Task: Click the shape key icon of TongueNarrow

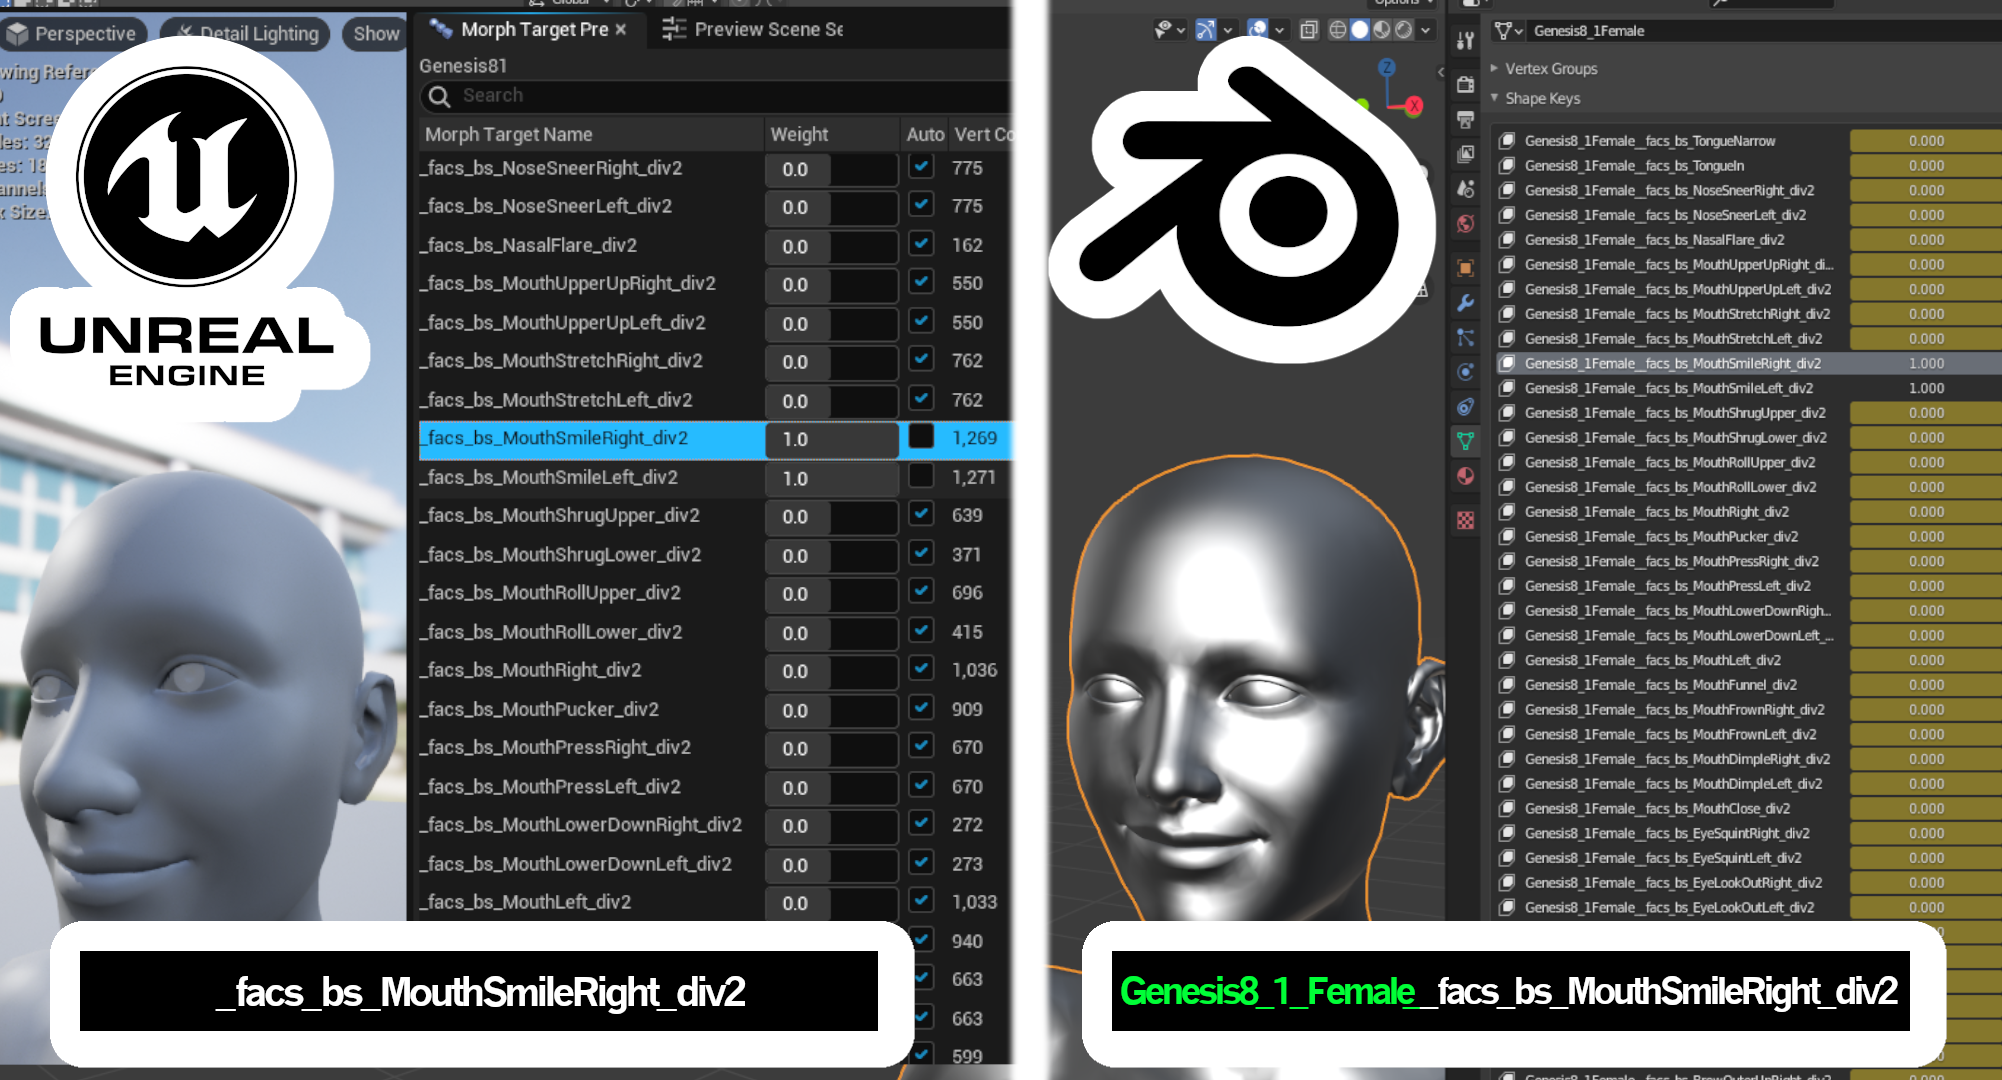Action: pos(1507,141)
